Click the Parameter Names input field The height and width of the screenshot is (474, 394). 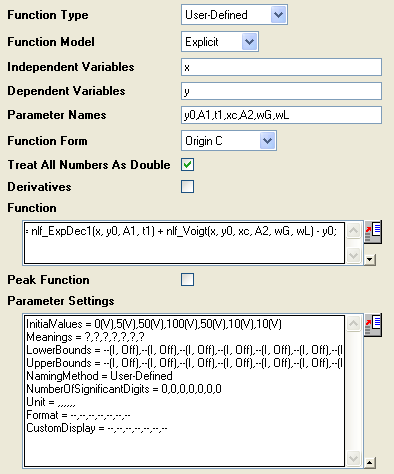point(281,115)
